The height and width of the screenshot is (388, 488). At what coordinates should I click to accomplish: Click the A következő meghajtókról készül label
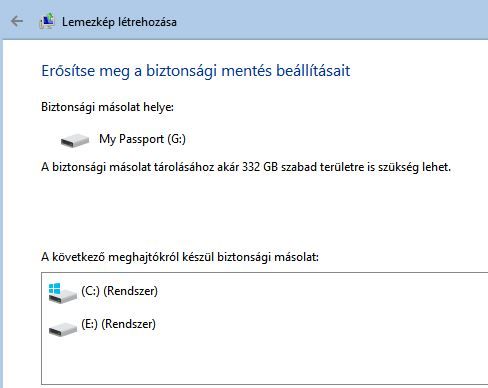click(180, 257)
